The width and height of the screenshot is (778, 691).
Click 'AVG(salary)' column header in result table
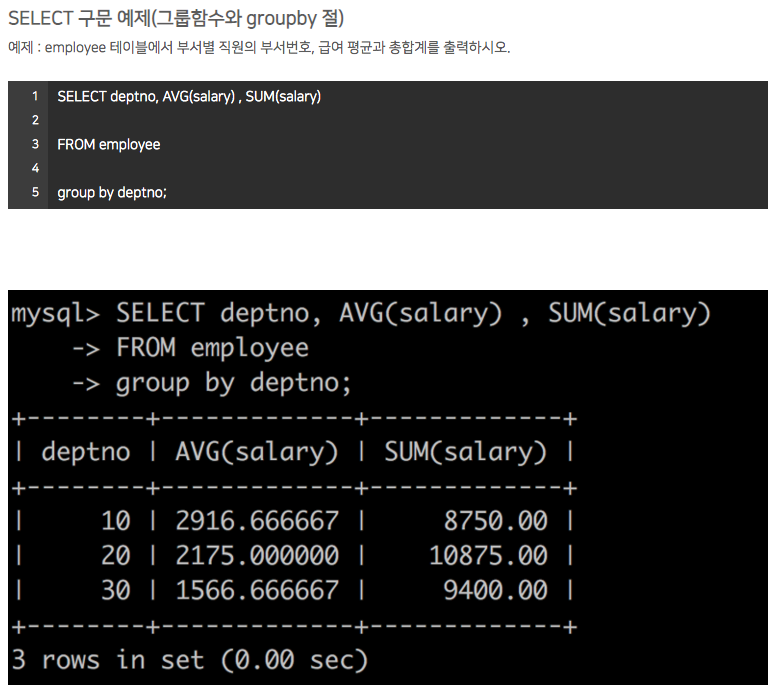257,453
